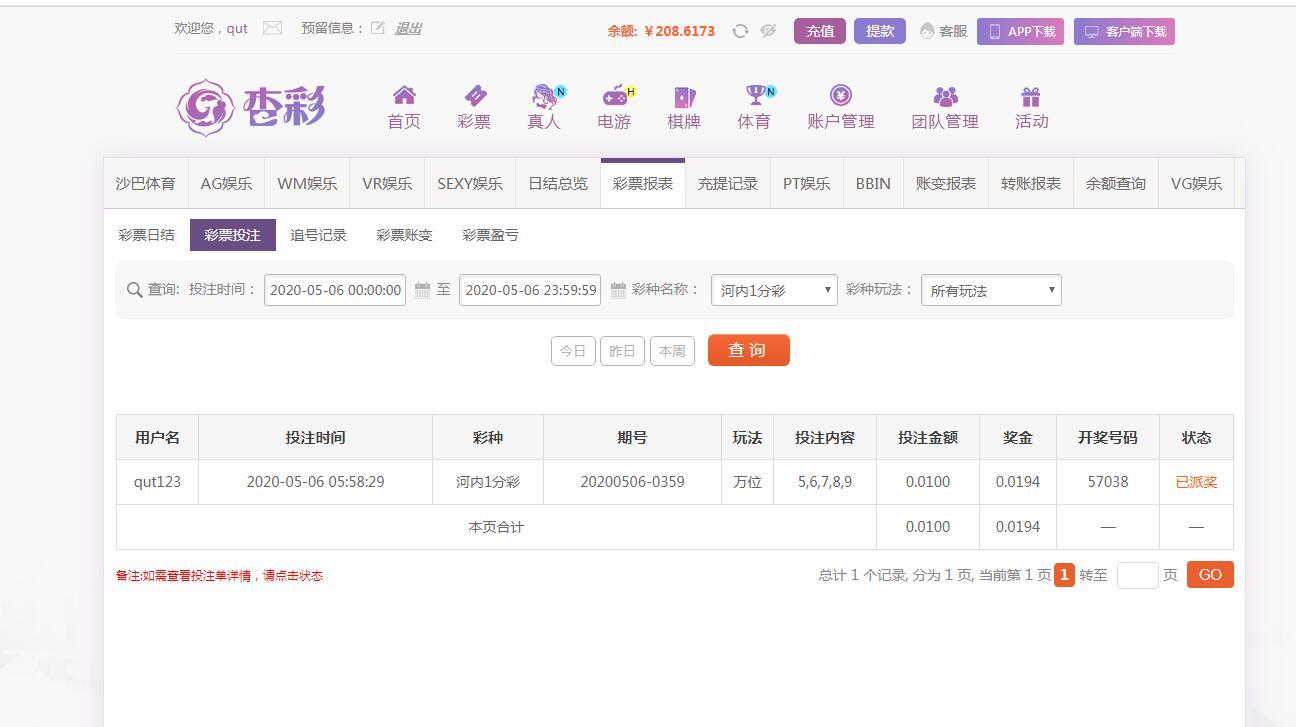Select the 彩票投注 sub-tab
The width and height of the screenshot is (1296, 727).
[232, 235]
